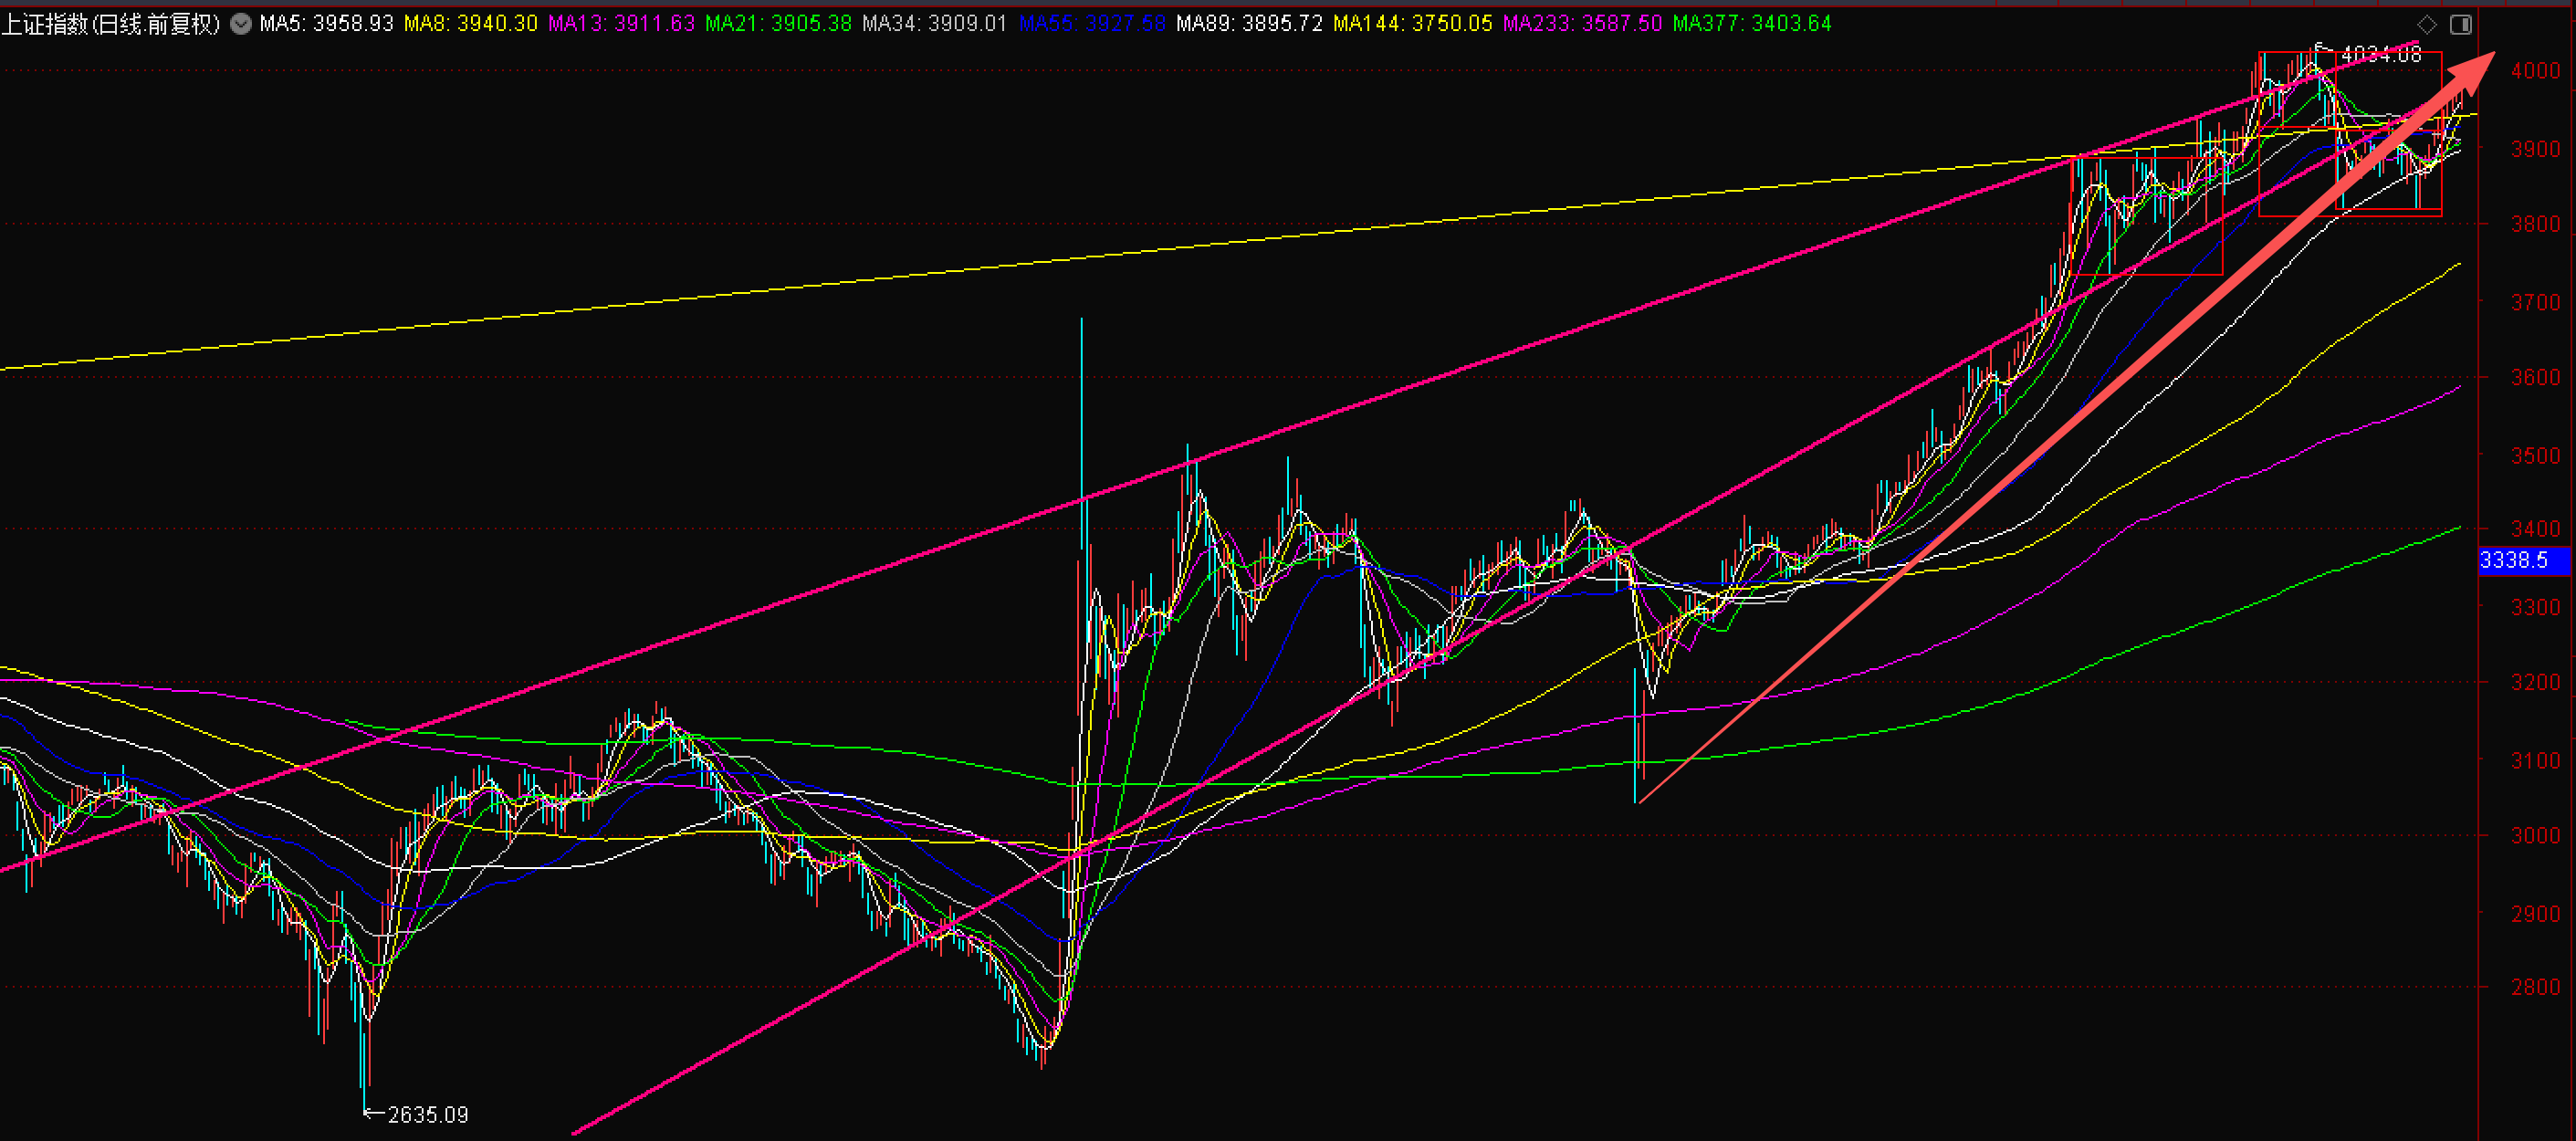Image resolution: width=2576 pixels, height=1141 pixels.
Task: Select the MA89 indicator label
Action: (1249, 24)
